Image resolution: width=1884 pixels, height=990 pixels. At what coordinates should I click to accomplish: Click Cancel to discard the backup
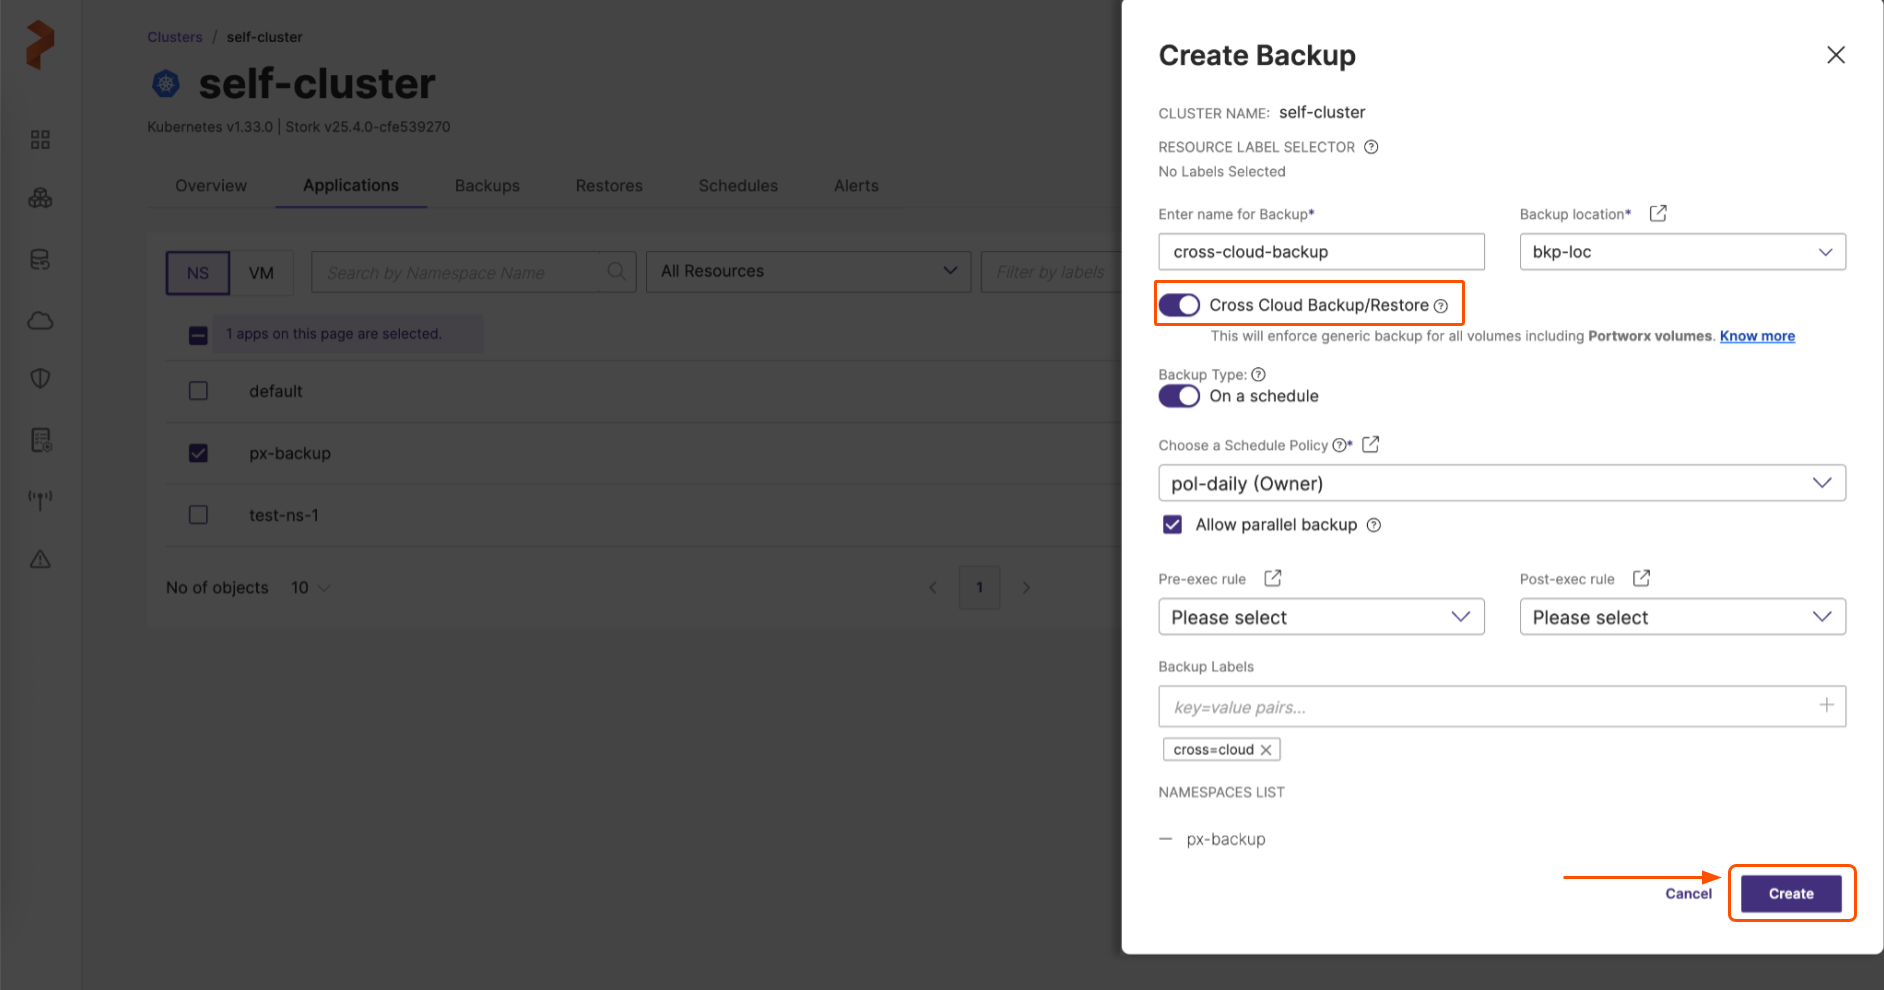click(x=1688, y=894)
